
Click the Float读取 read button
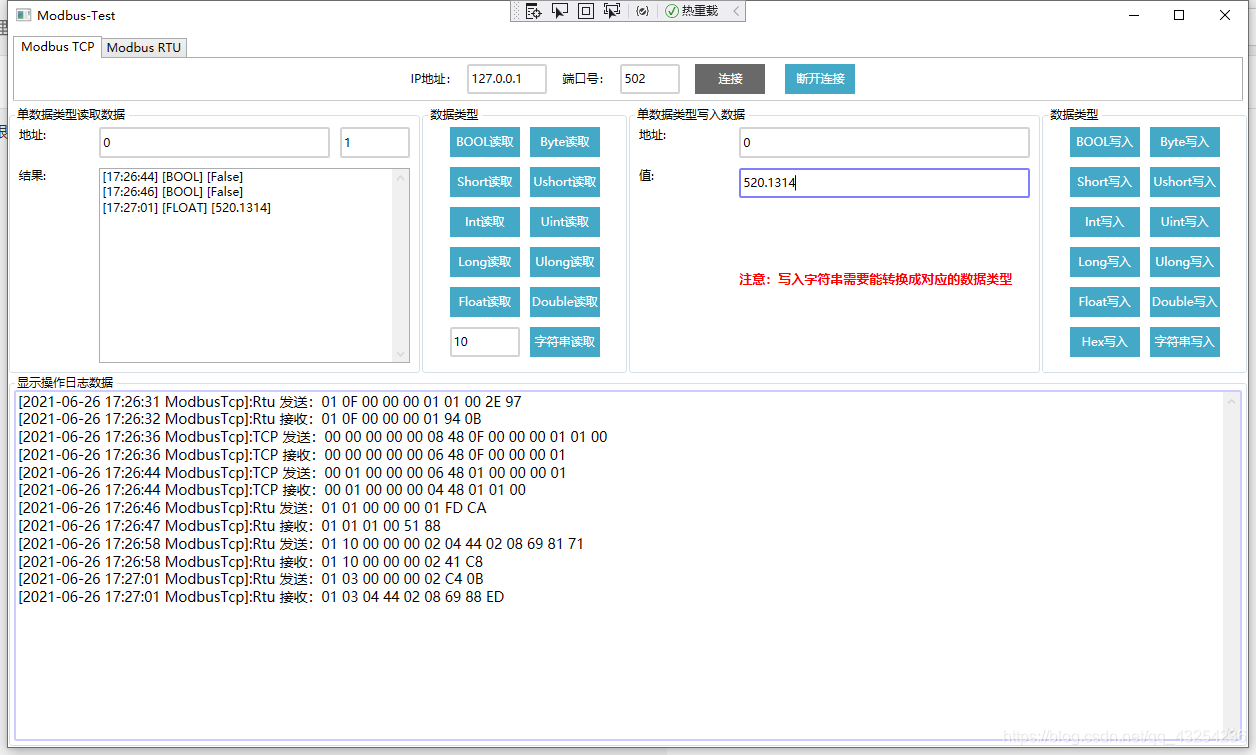click(x=484, y=301)
